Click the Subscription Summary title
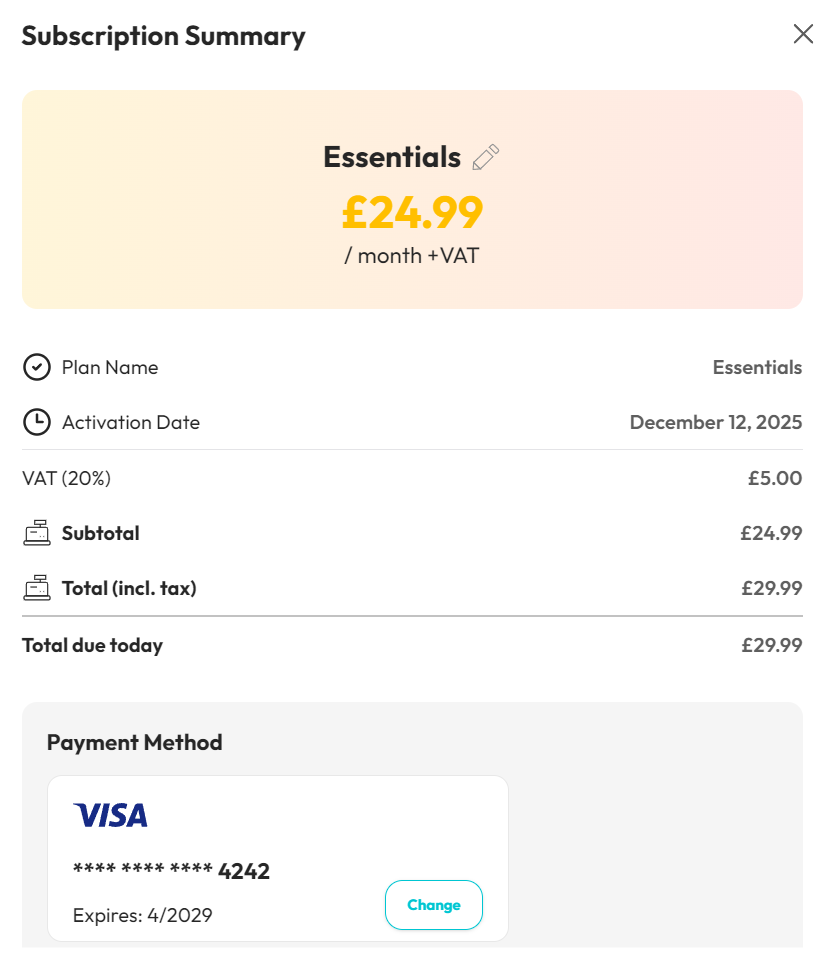This screenshot has width=835, height=969. tap(163, 36)
